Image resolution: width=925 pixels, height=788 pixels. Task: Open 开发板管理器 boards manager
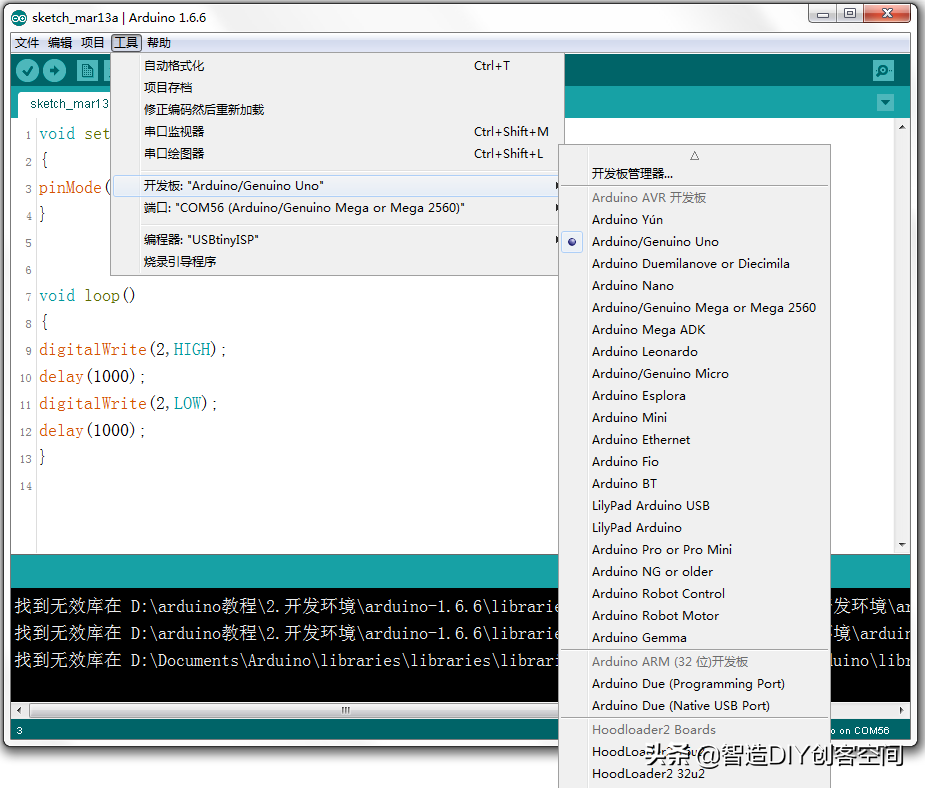tap(632, 174)
